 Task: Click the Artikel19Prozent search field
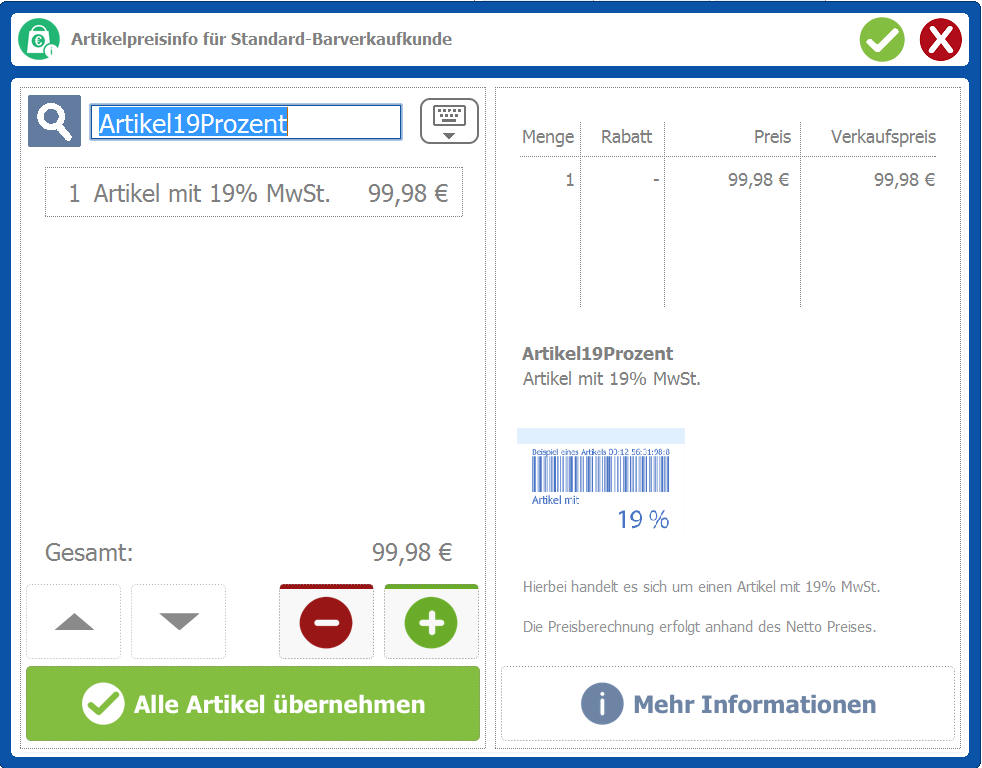coord(246,123)
